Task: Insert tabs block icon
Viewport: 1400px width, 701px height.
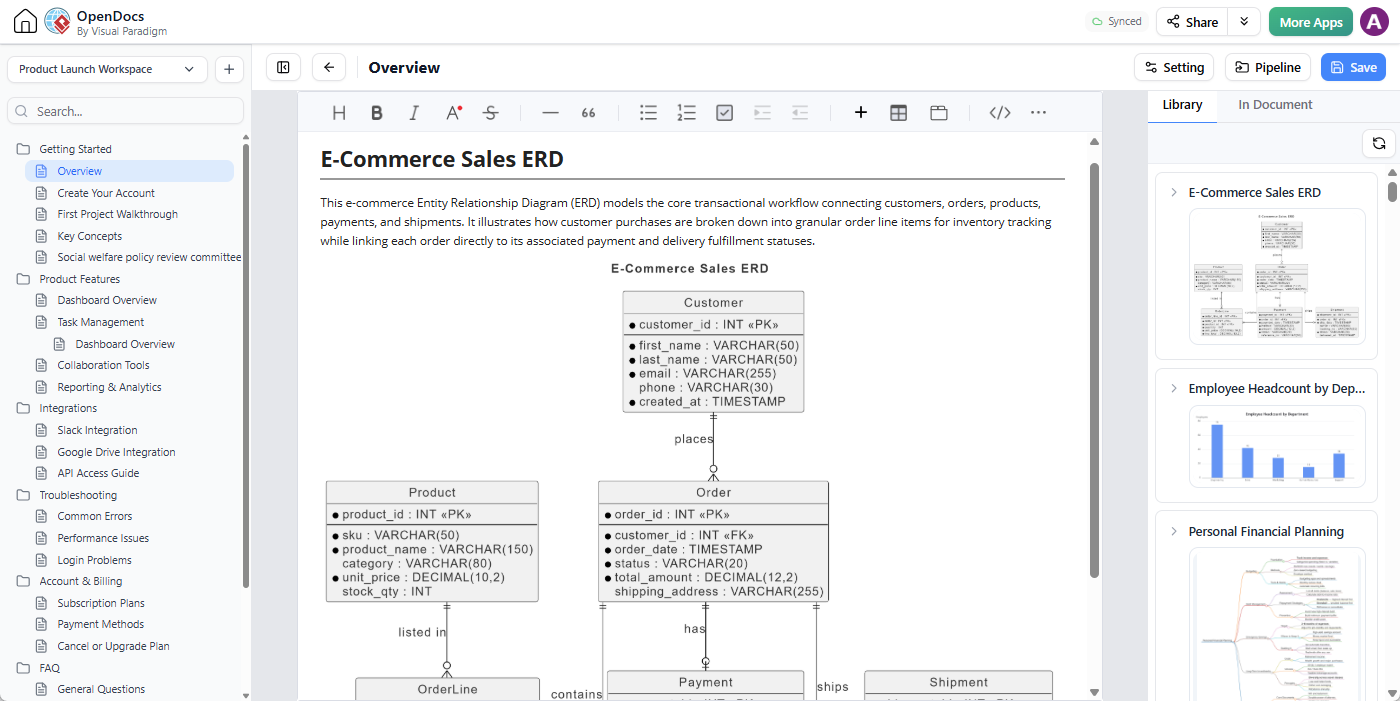Action: [938, 113]
